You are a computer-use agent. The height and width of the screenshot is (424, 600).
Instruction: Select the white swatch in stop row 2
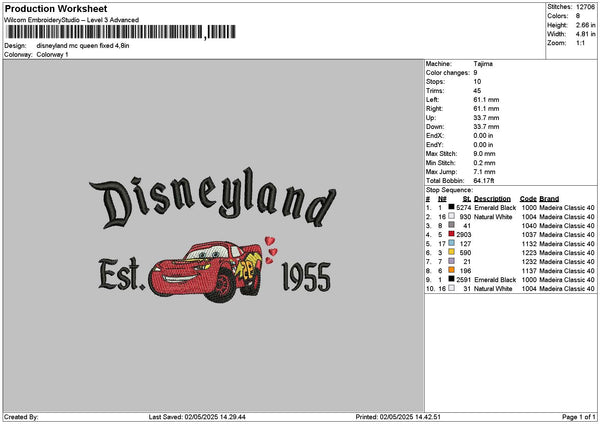[x=452, y=216]
